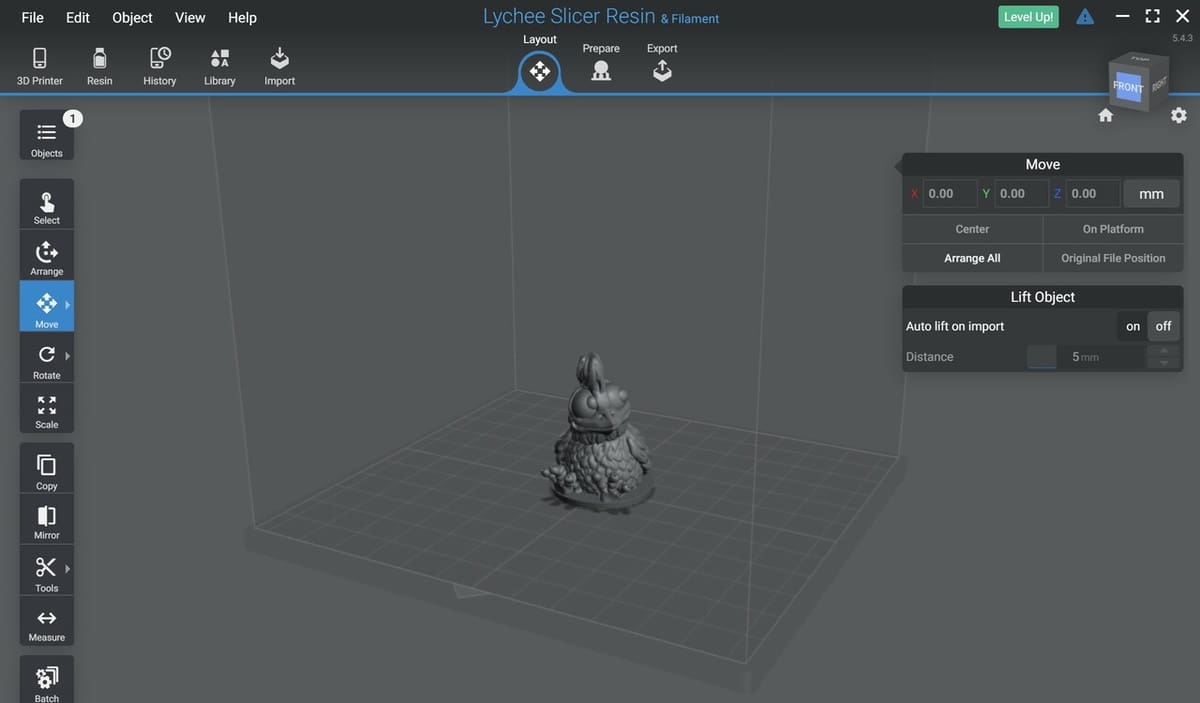
Task: Pick the Rotate tool
Action: pos(47,358)
